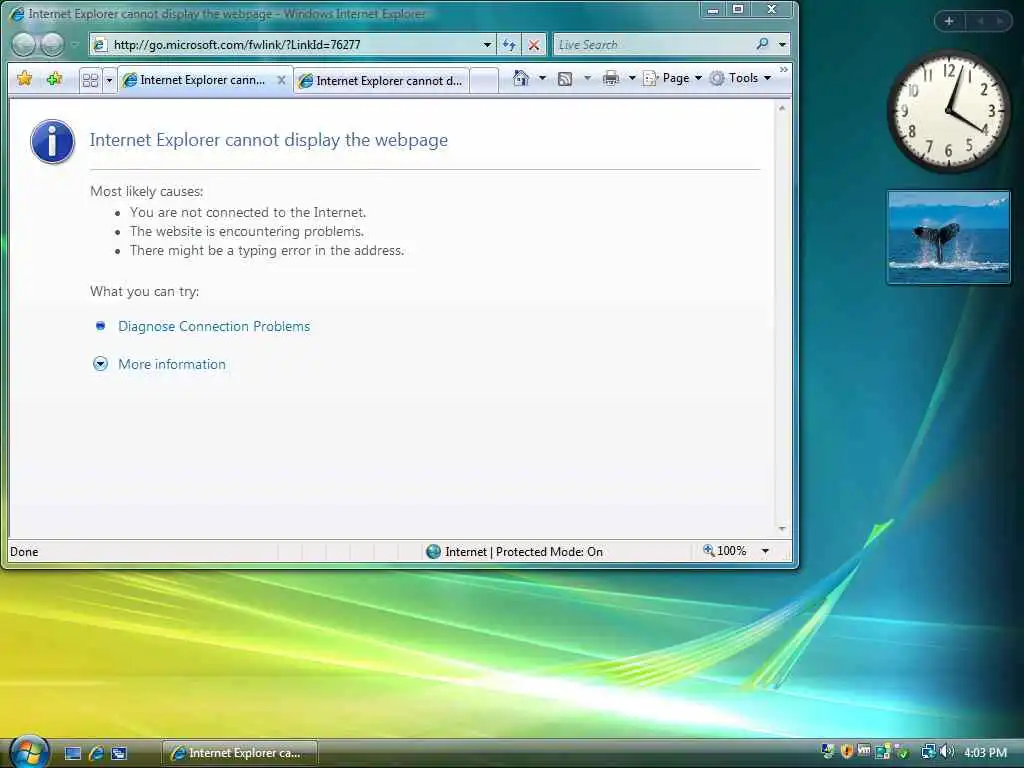Close the active Internet Explorer tab

pos(281,80)
